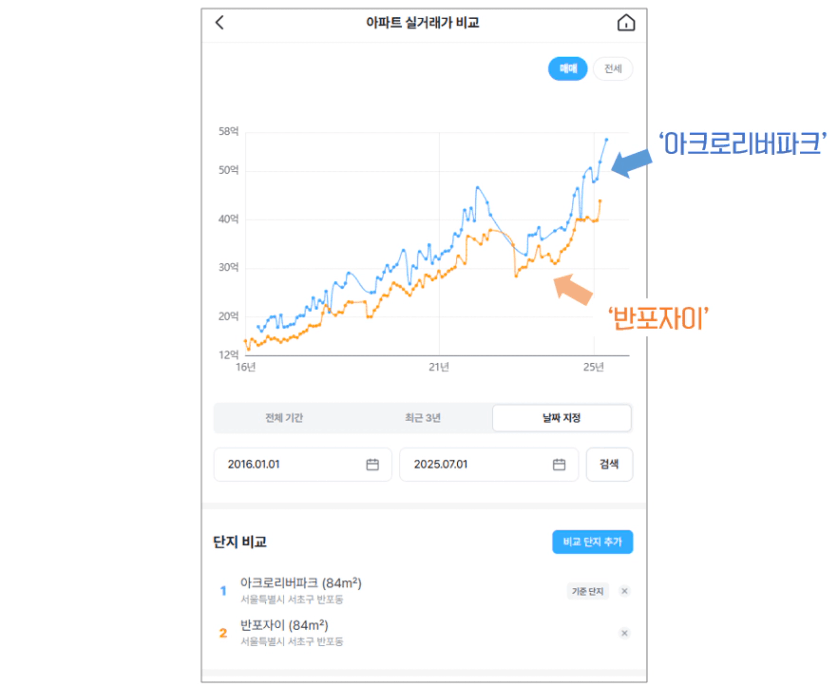Image resolution: width=838 pixels, height=686 pixels.
Task: Select the 날짜 지정 tab
Action: pos(561,418)
